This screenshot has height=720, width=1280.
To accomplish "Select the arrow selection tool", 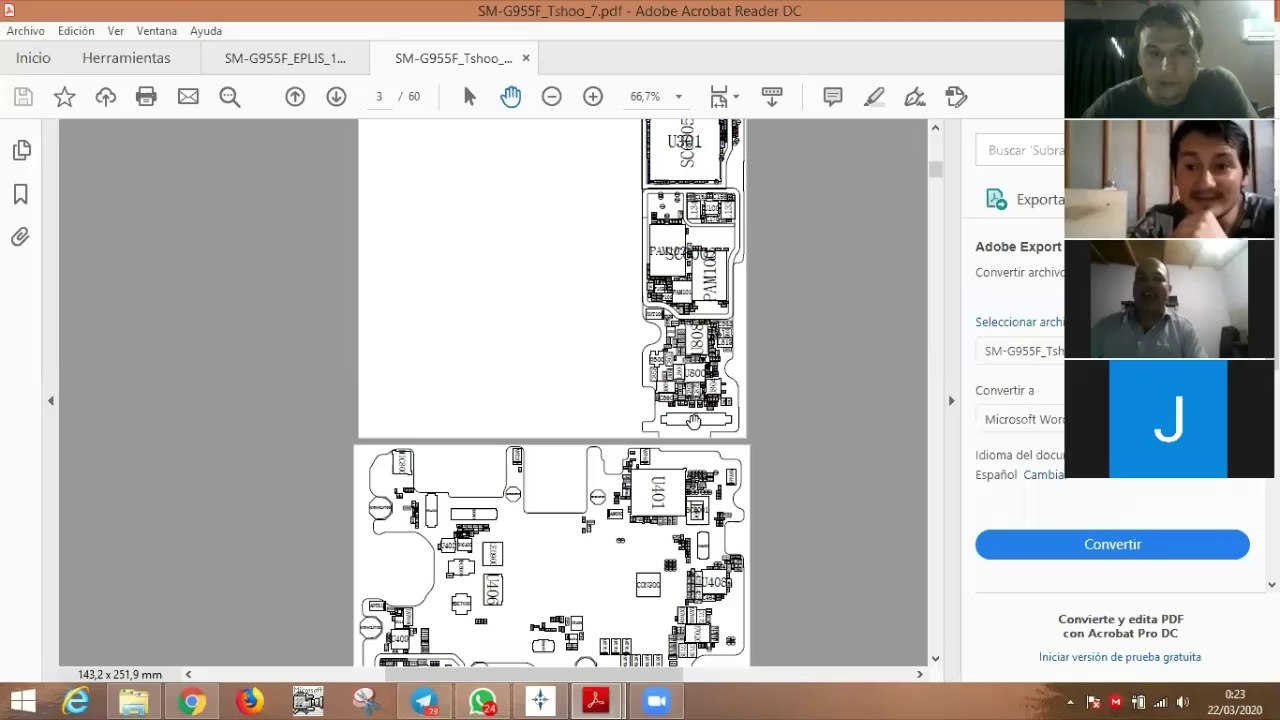I will point(470,97).
